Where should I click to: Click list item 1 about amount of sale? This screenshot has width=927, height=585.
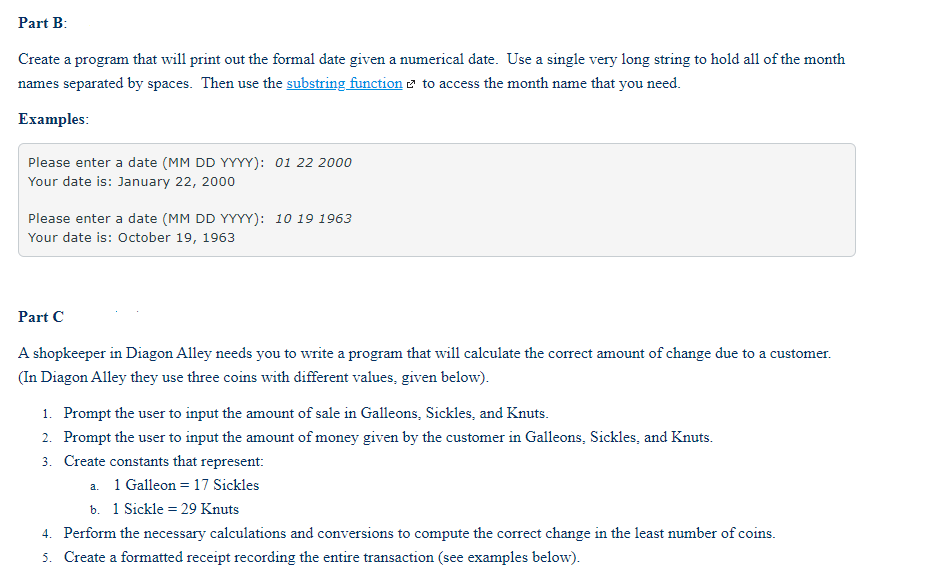[x=306, y=413]
